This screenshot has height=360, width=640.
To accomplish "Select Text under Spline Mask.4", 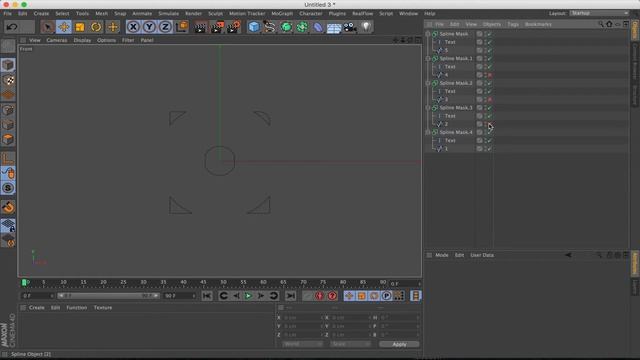I will (450, 140).
